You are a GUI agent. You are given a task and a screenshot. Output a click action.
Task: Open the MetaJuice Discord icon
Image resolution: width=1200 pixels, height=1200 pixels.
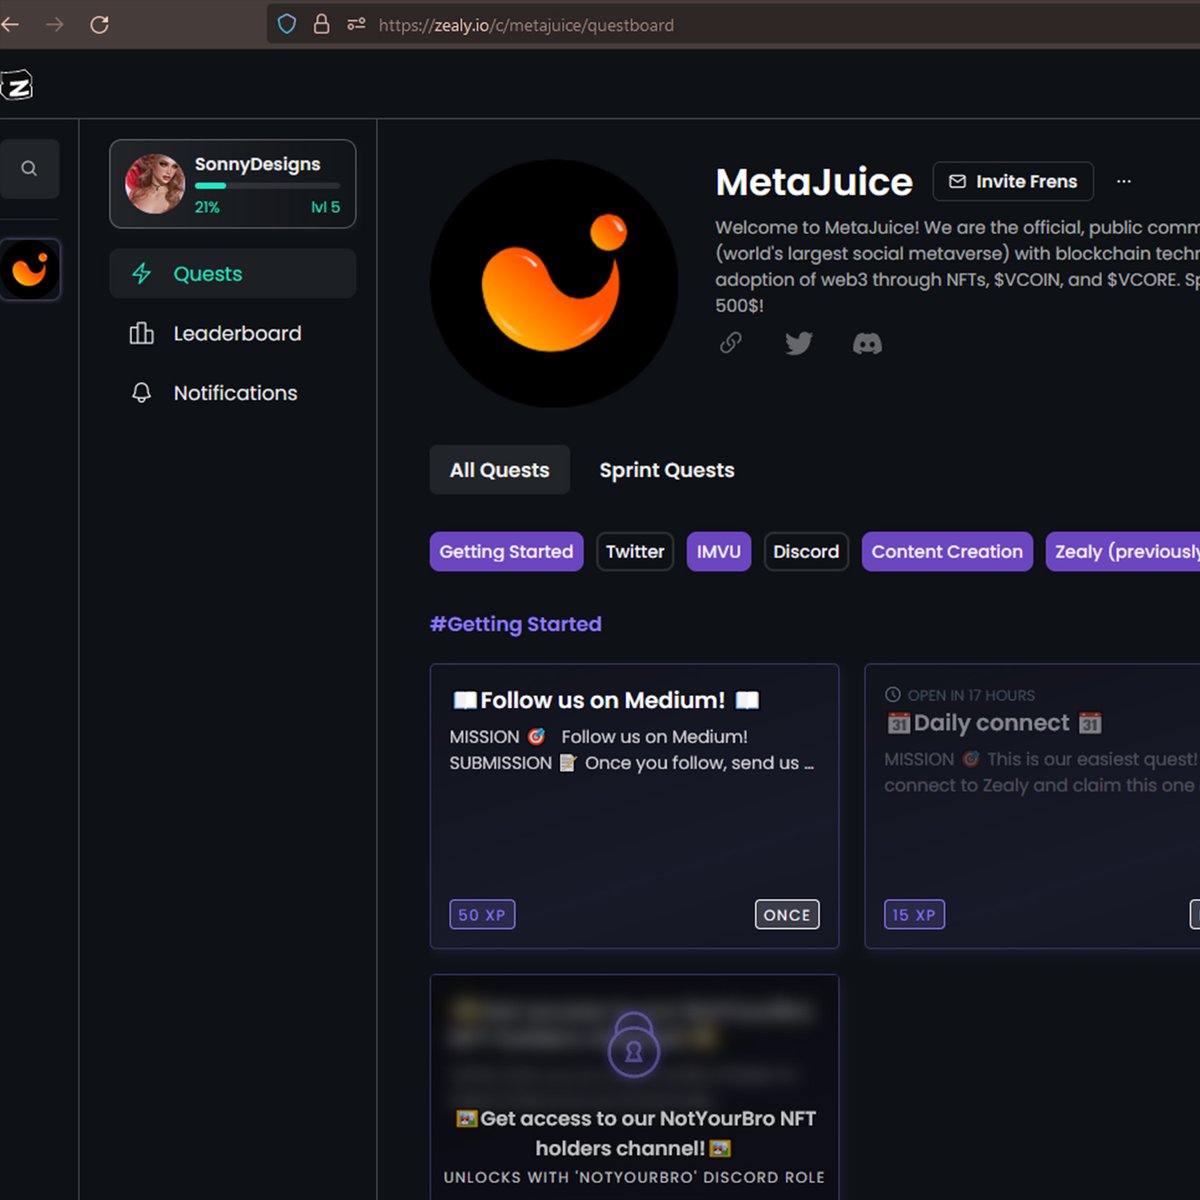coord(867,344)
